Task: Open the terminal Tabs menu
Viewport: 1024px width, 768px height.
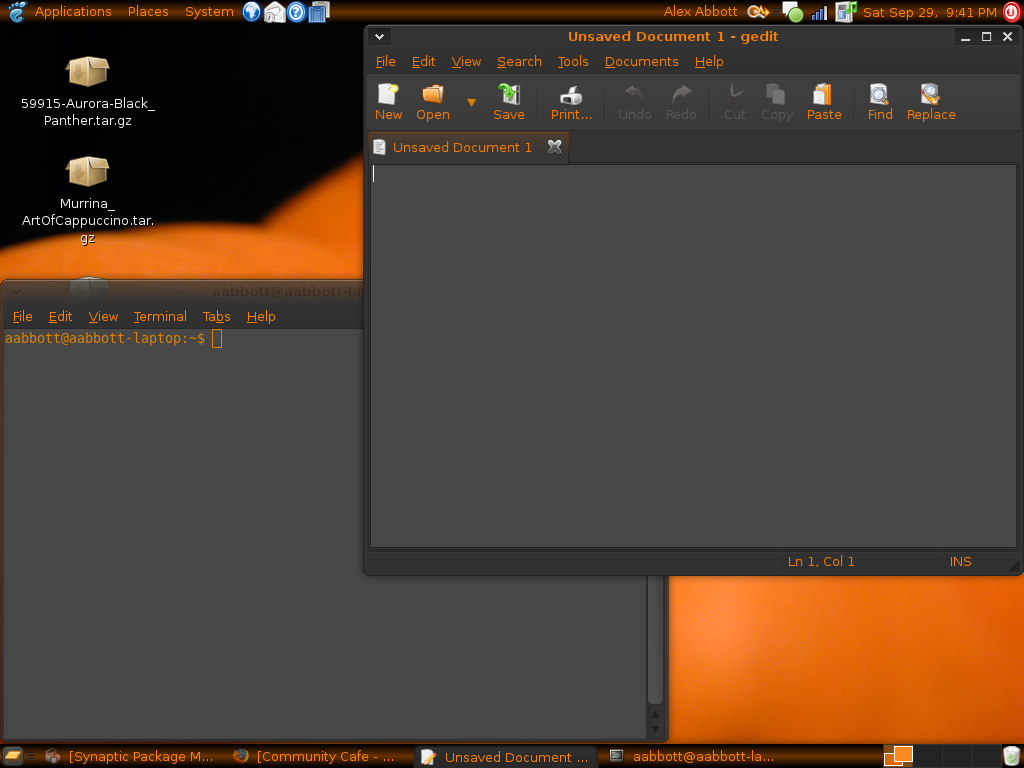Action: click(216, 317)
